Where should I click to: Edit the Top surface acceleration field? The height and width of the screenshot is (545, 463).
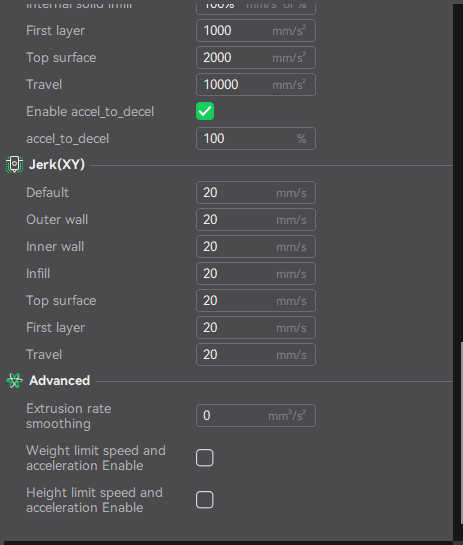point(256,58)
